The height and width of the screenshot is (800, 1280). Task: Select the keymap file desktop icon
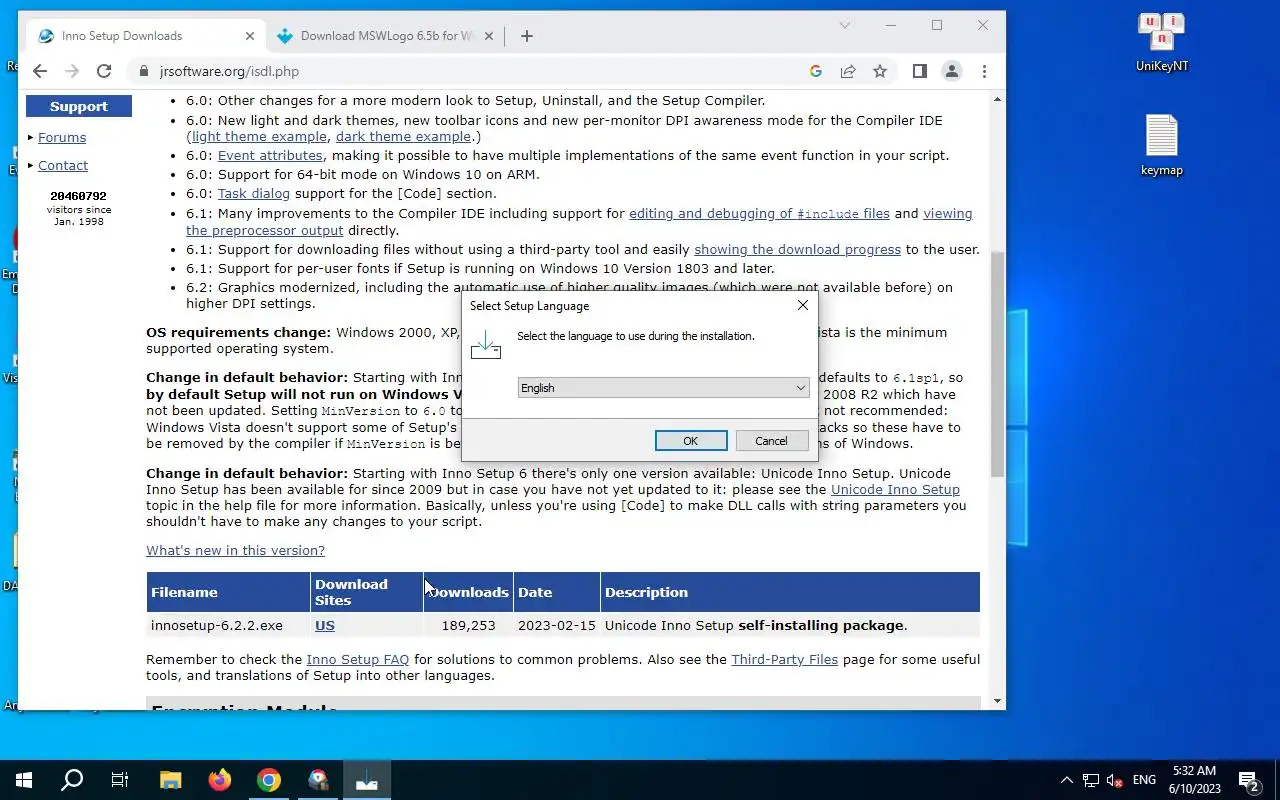[x=1161, y=146]
